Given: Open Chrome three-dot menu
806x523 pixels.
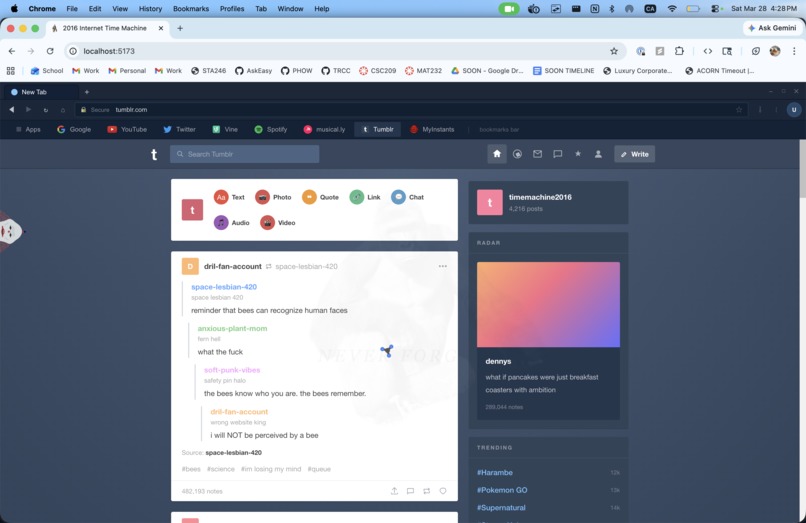Looking at the screenshot, I should pyautogui.click(x=794, y=51).
